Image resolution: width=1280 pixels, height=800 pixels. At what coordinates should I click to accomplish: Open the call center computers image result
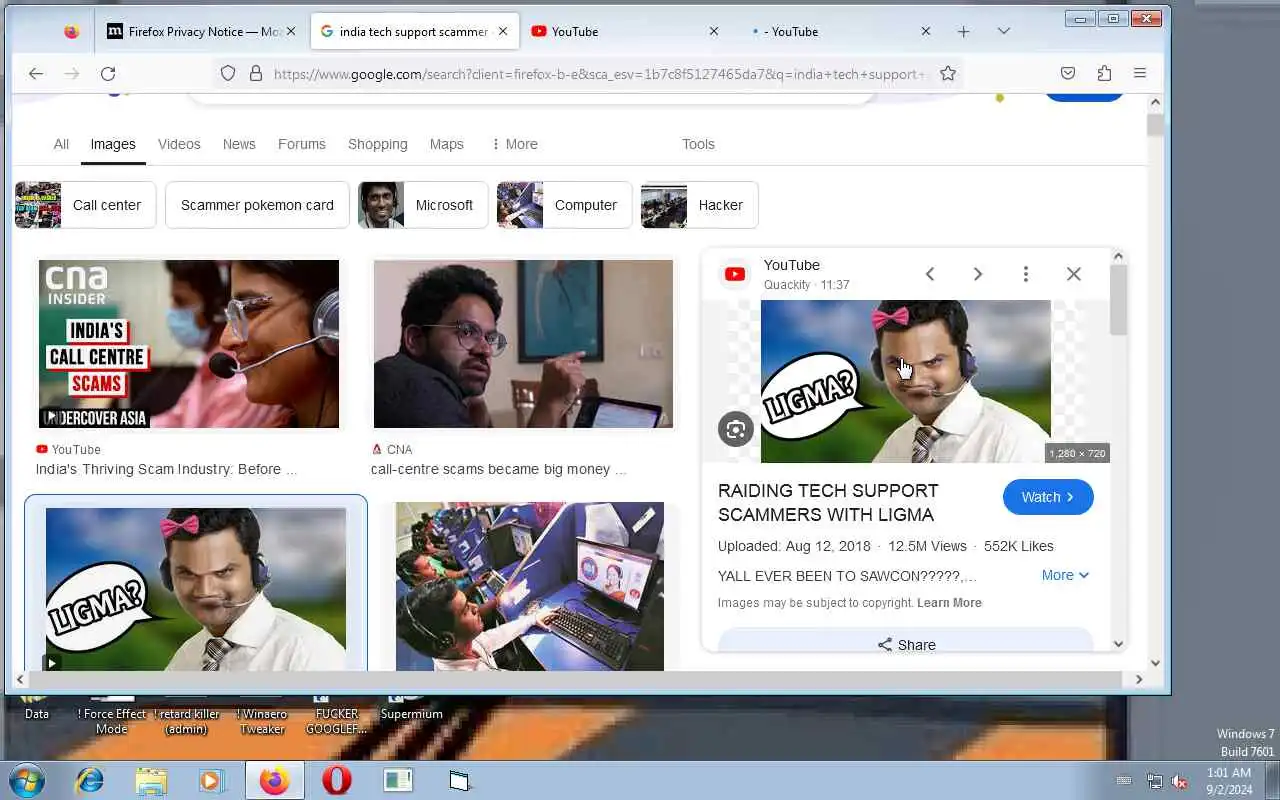click(x=529, y=586)
